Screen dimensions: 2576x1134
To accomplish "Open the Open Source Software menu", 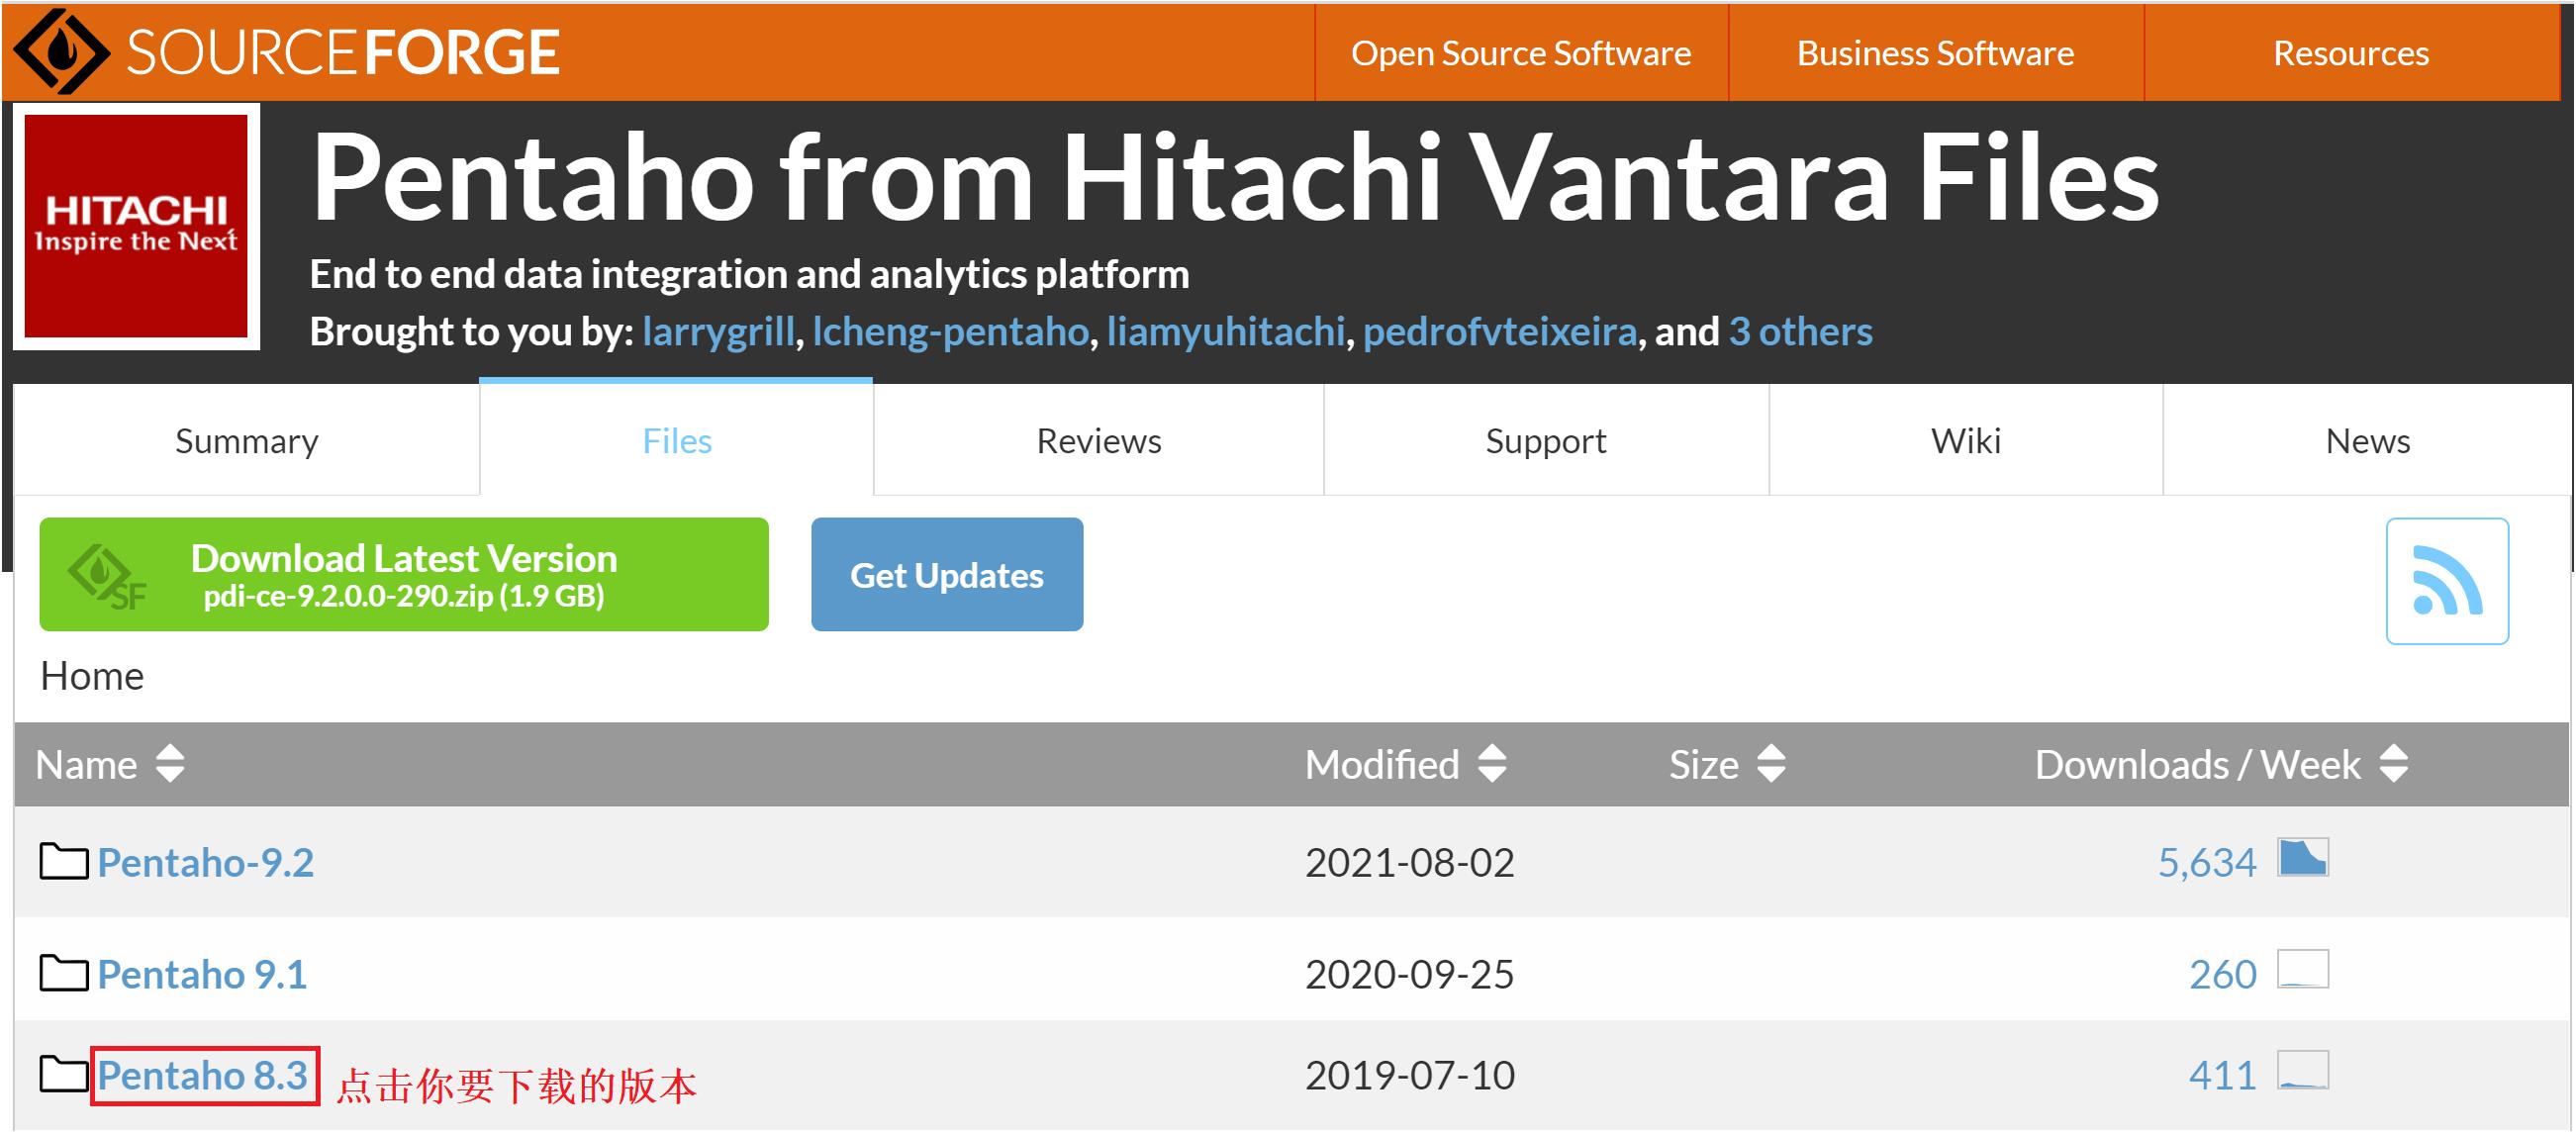I will [x=1521, y=52].
